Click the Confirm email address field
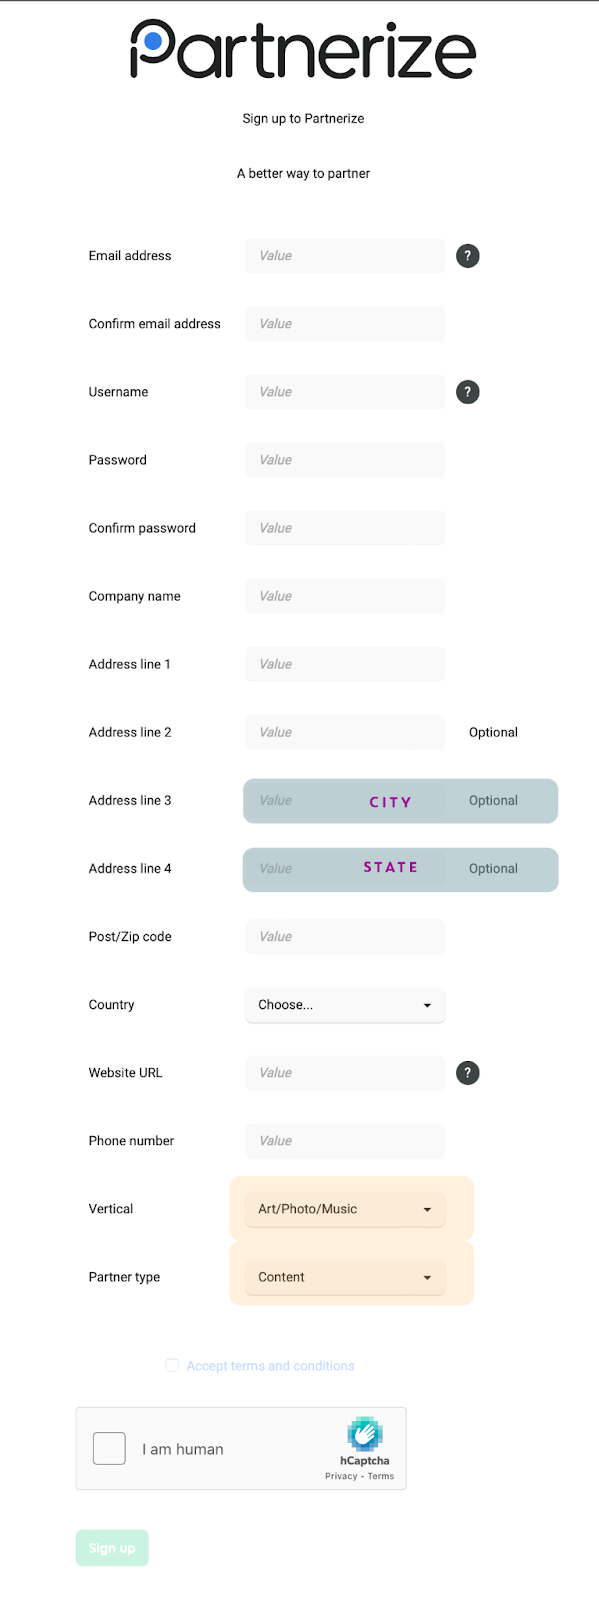 345,324
